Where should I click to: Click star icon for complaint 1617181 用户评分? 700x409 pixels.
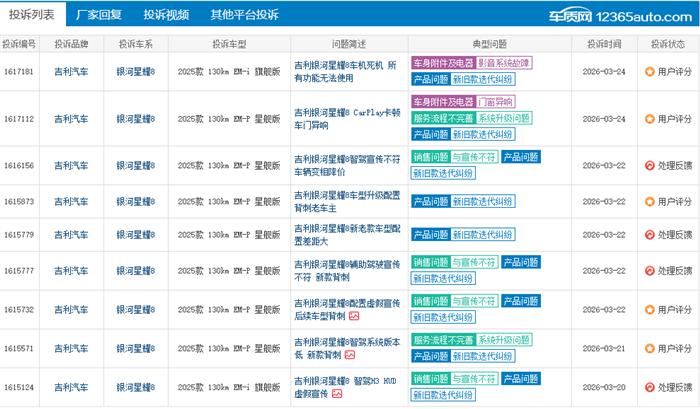(649, 71)
